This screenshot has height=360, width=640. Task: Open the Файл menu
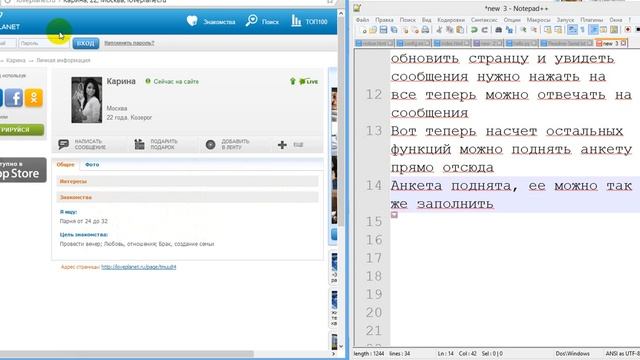click(362, 20)
